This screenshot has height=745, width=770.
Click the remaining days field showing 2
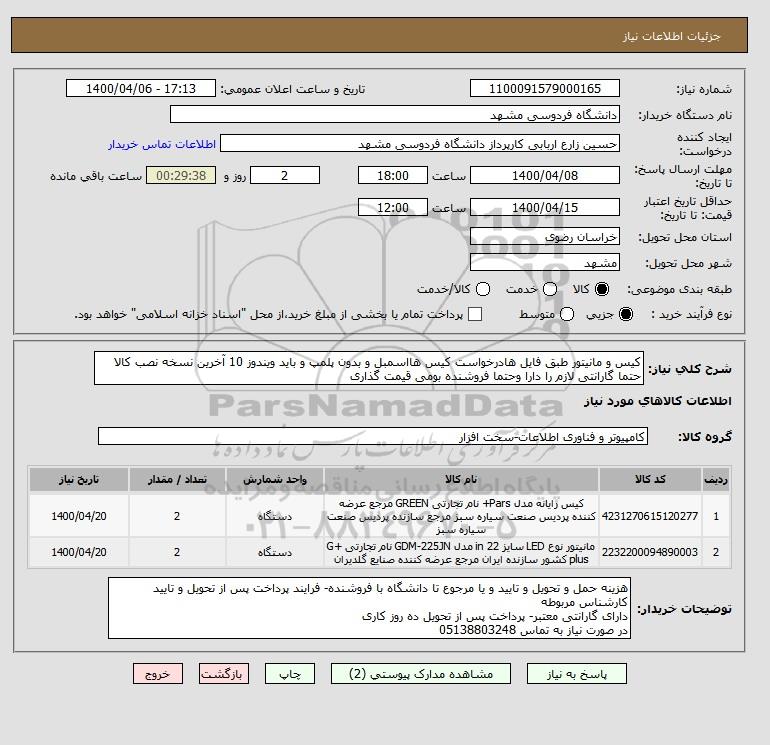[x=285, y=175]
